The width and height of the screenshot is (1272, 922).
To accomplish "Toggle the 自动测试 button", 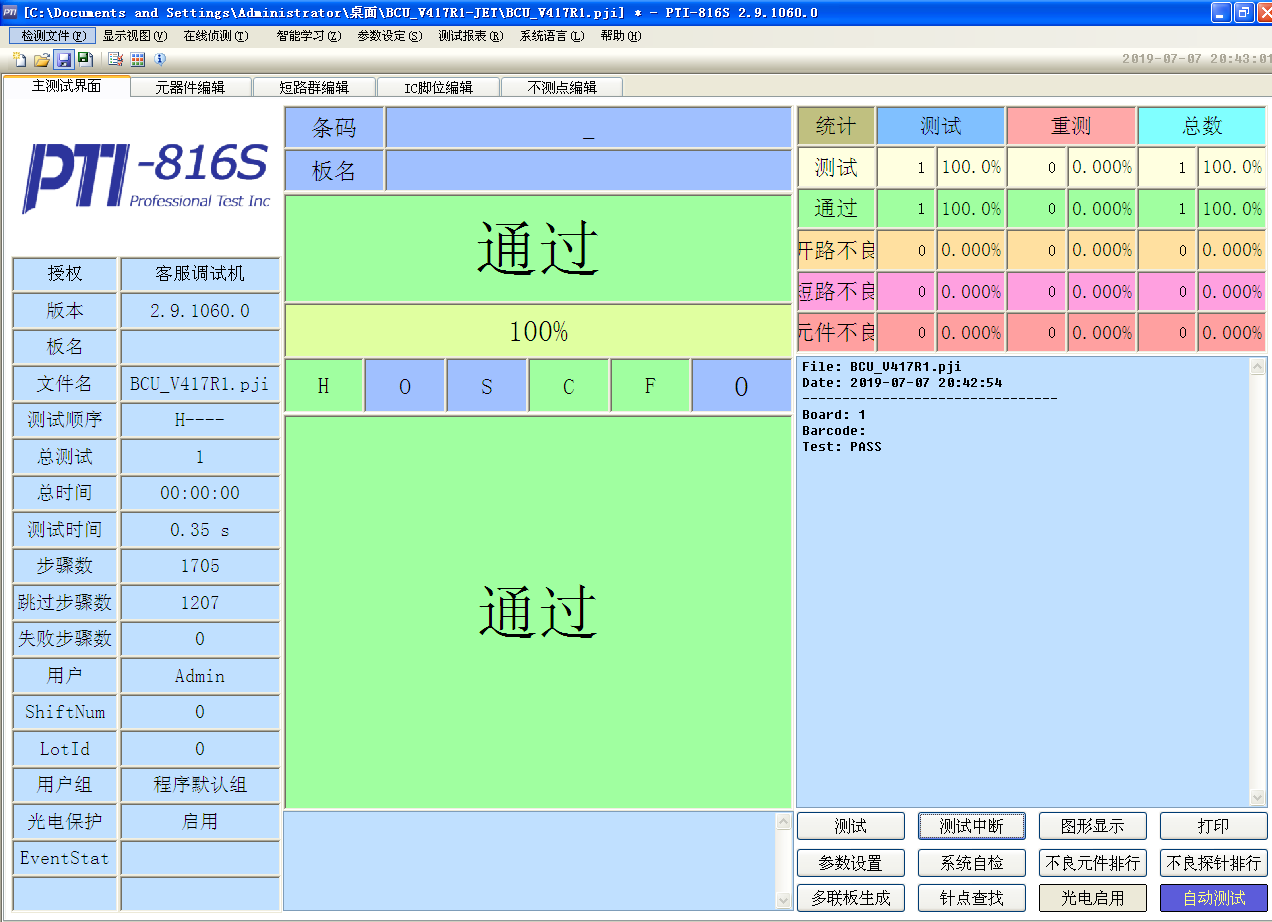I will (1214, 898).
